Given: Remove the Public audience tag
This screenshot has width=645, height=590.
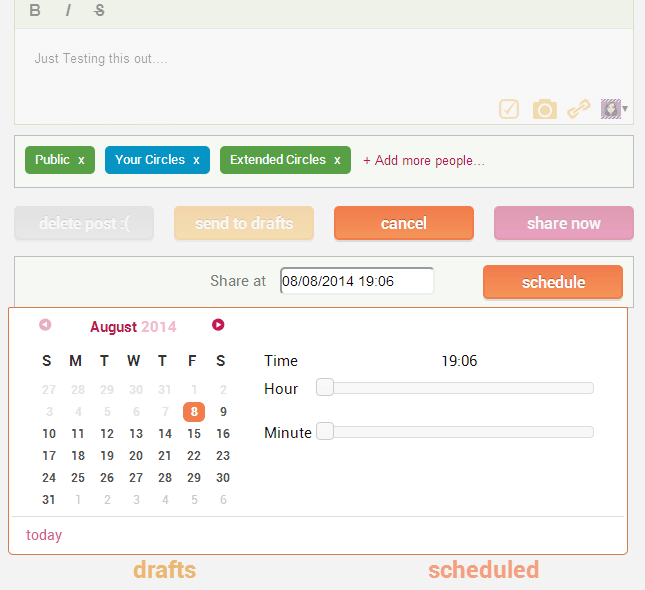Looking at the screenshot, I should coord(81,160).
